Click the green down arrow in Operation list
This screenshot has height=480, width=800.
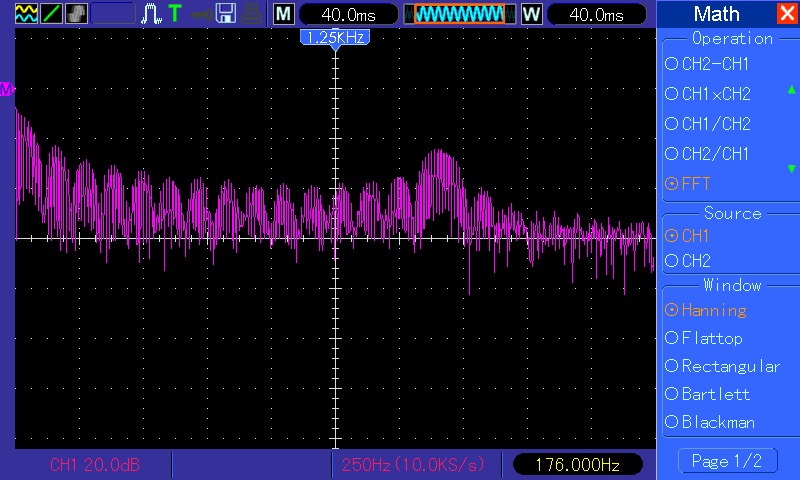click(x=791, y=169)
